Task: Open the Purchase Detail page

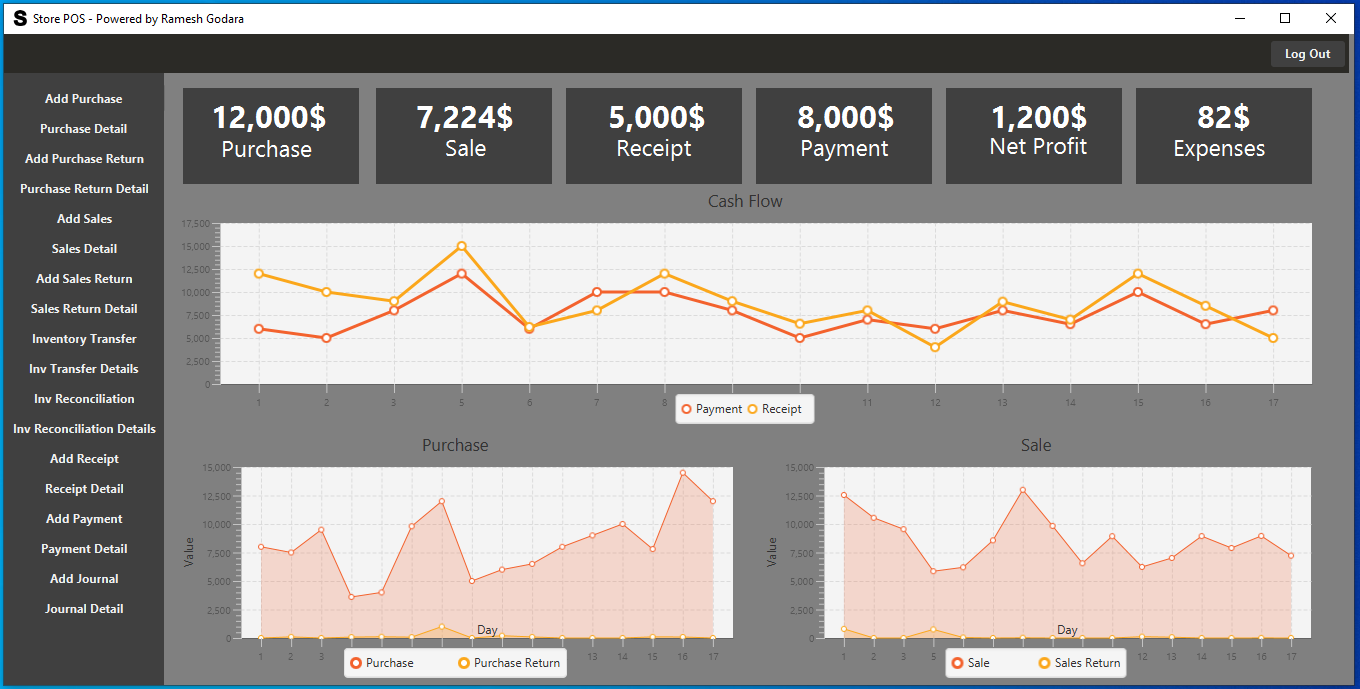Action: tap(84, 129)
